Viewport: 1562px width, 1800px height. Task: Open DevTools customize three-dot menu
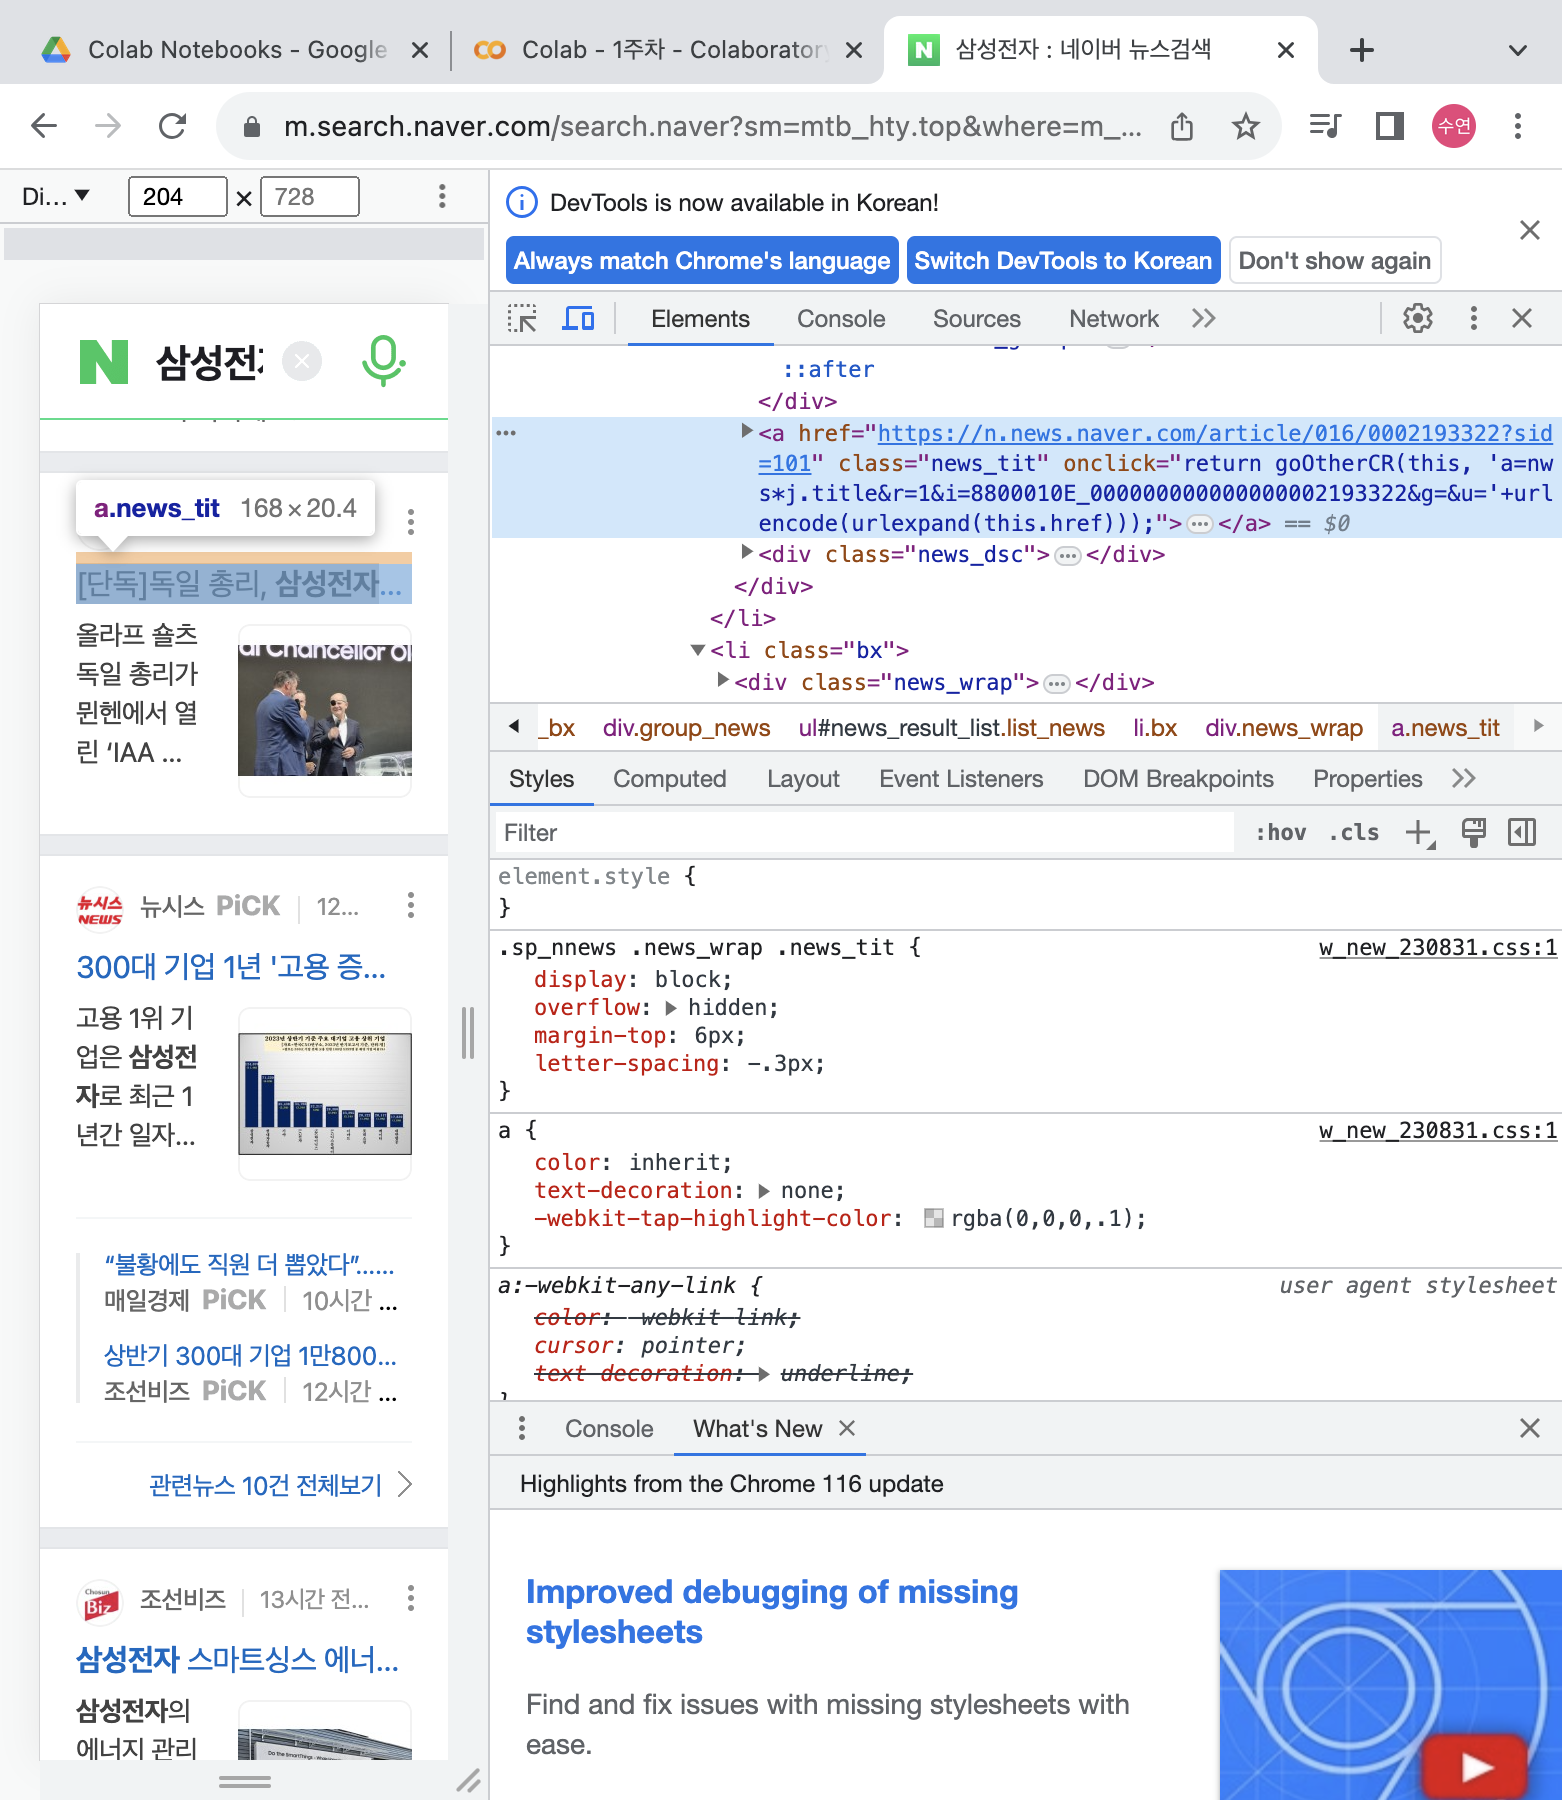click(x=1473, y=319)
